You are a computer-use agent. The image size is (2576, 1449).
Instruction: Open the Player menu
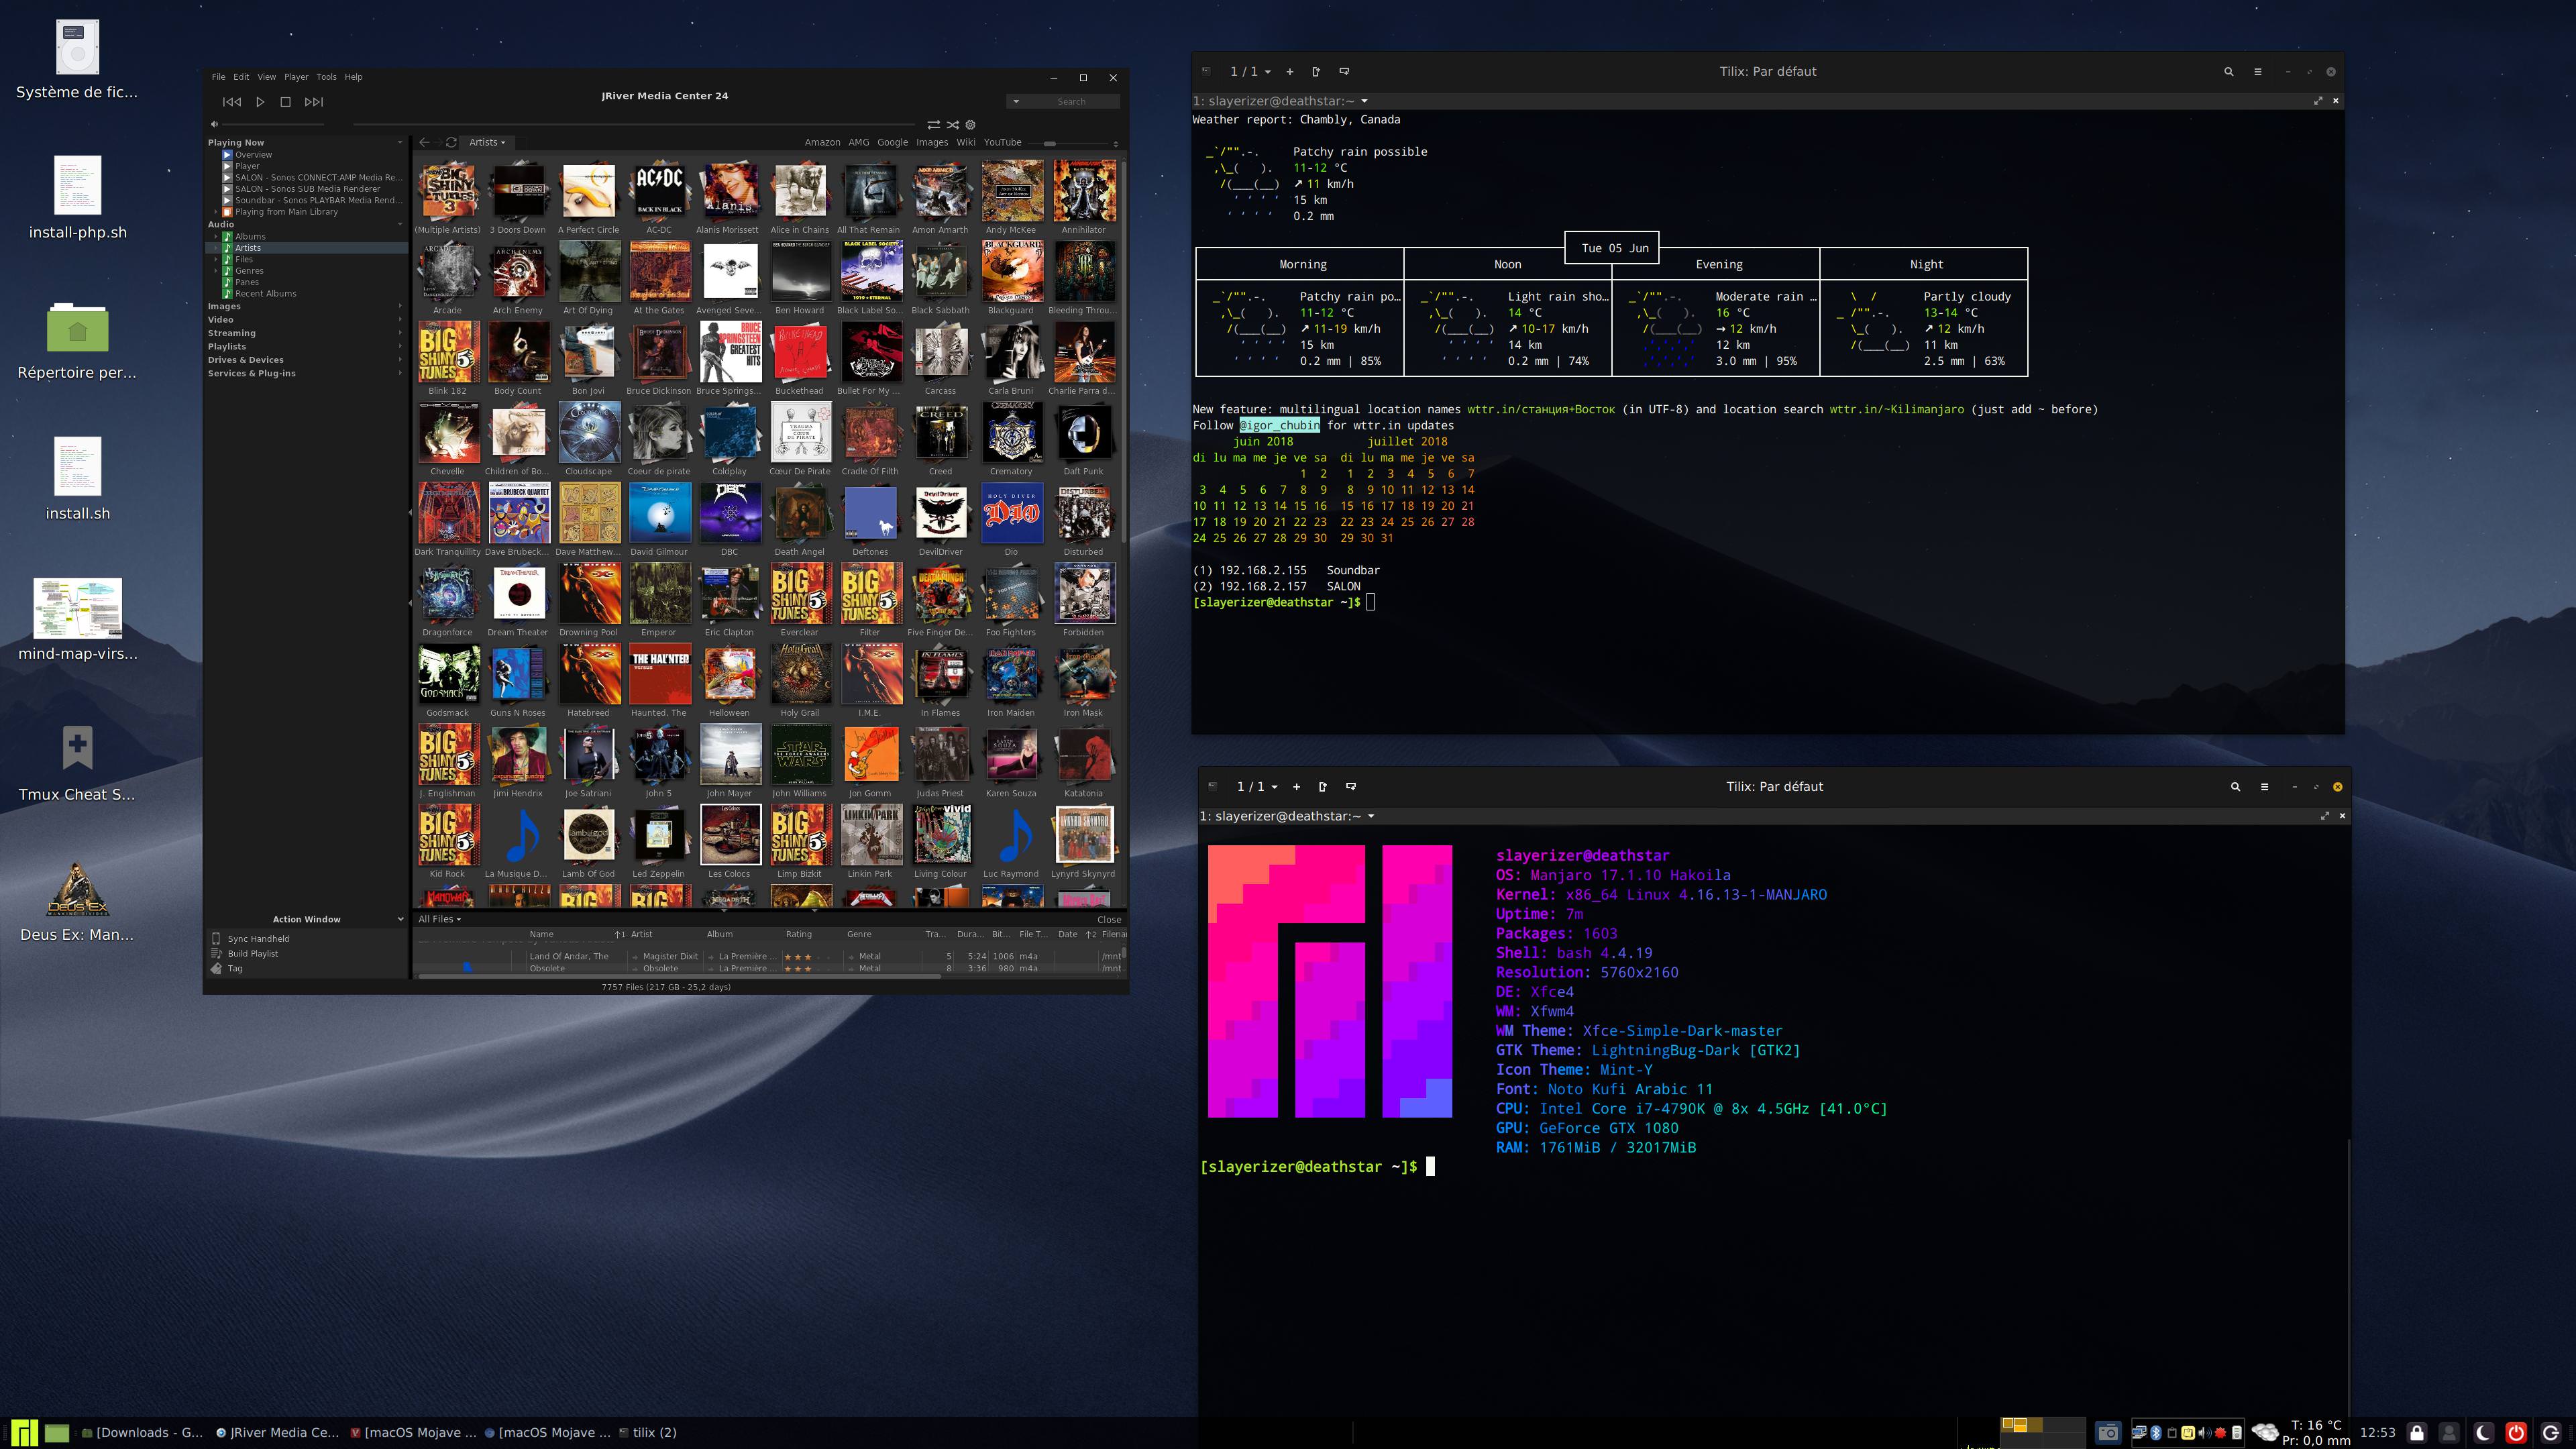point(296,77)
